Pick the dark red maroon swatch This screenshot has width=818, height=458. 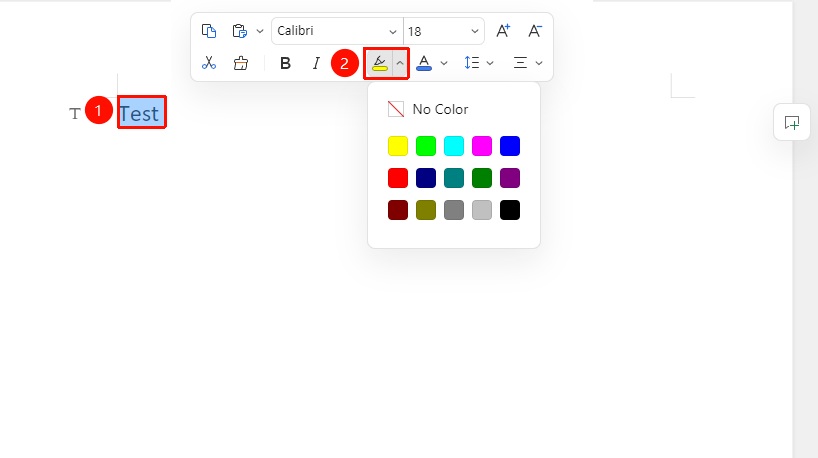(x=398, y=210)
